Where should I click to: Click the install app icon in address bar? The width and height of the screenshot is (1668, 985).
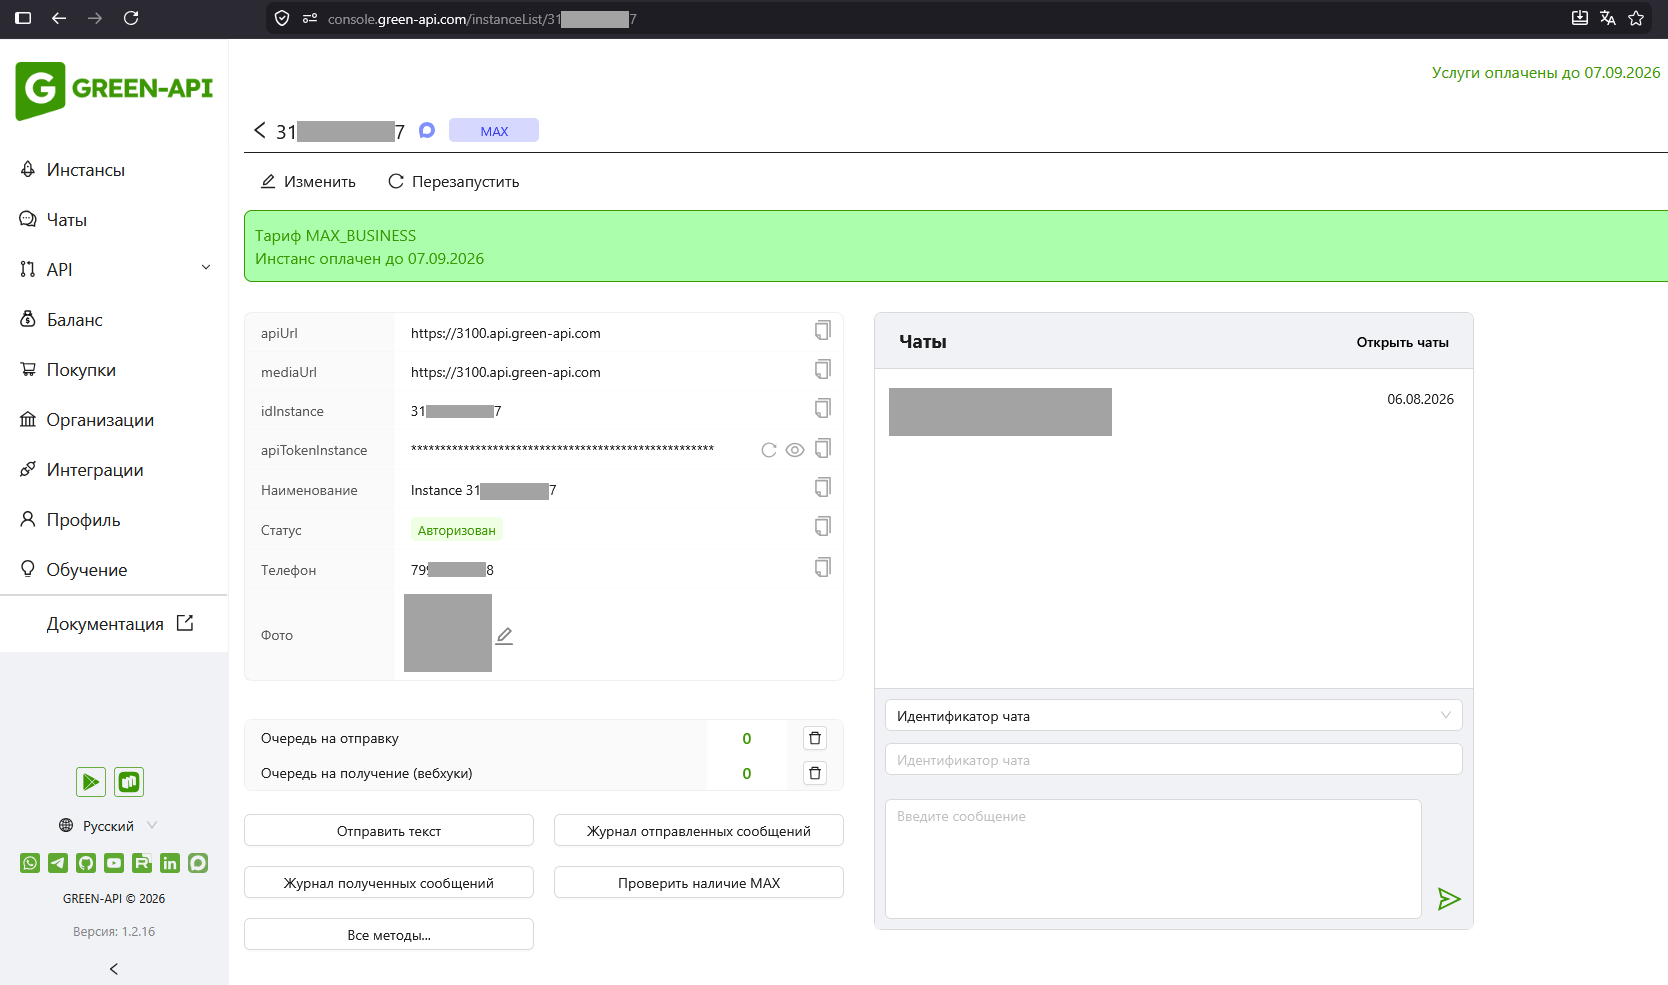(1580, 18)
